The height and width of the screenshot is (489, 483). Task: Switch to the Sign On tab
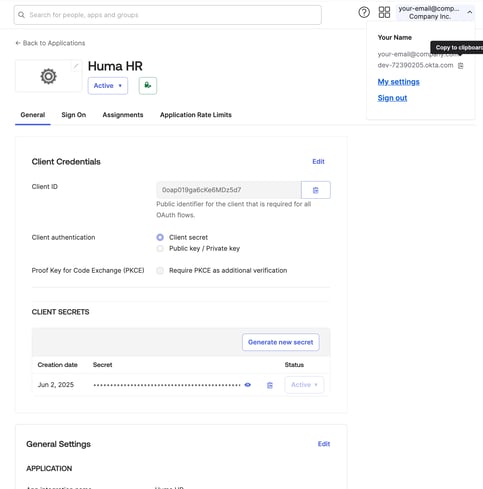click(x=74, y=115)
